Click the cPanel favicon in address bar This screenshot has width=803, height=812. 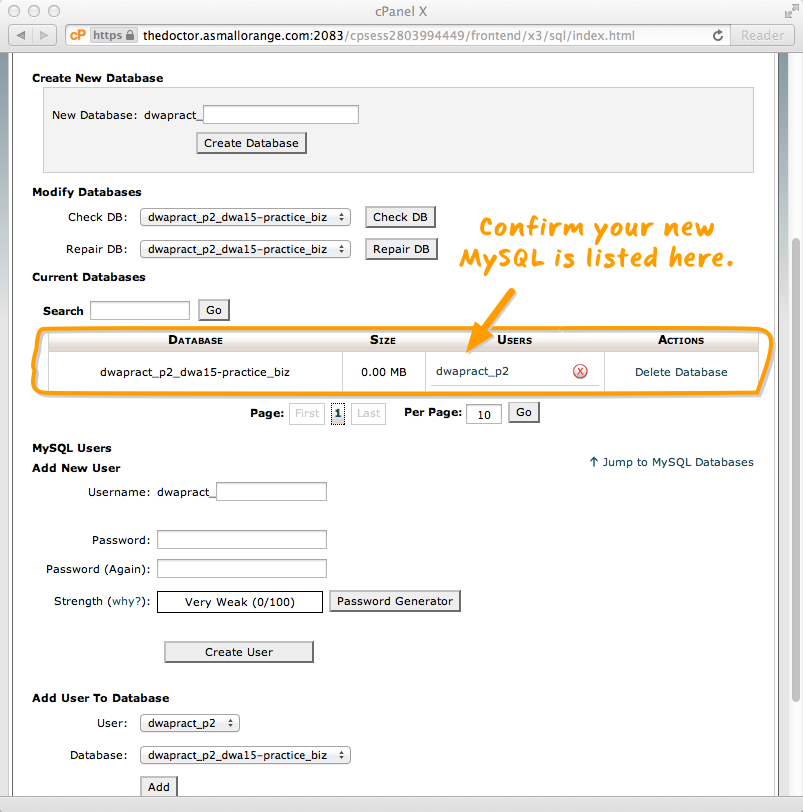(x=77, y=35)
